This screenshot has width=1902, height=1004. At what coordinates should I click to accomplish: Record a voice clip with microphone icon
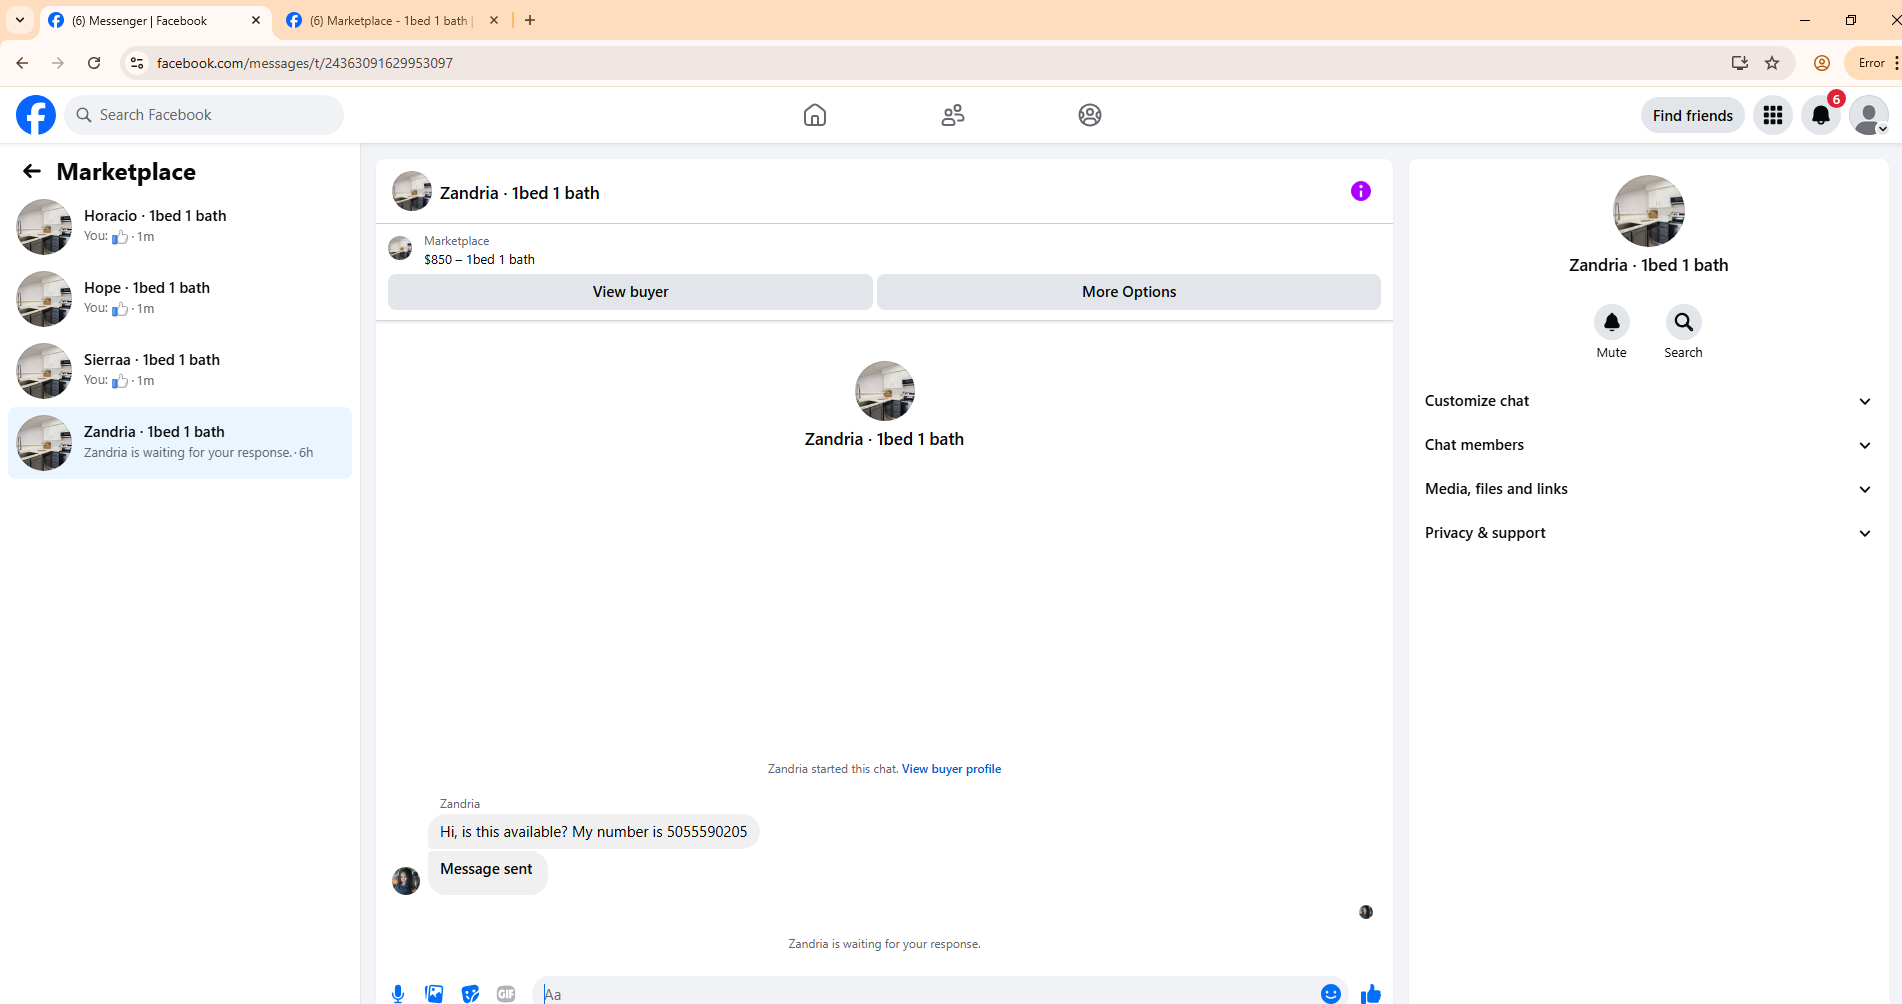[398, 993]
